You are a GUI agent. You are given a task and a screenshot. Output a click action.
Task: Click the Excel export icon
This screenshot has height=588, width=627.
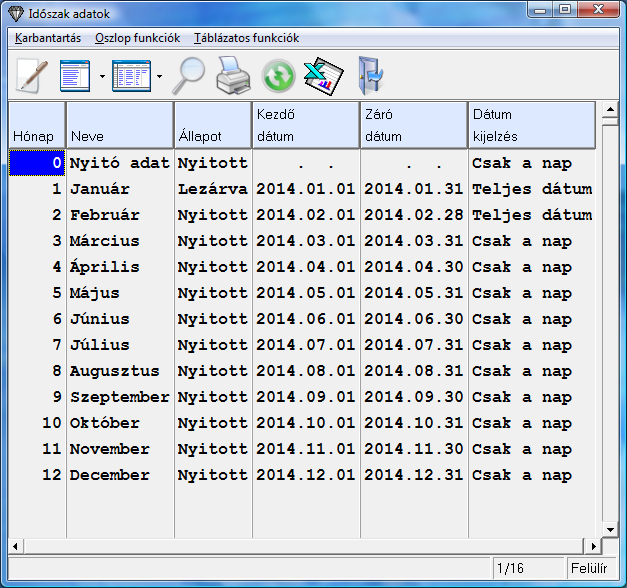point(324,76)
